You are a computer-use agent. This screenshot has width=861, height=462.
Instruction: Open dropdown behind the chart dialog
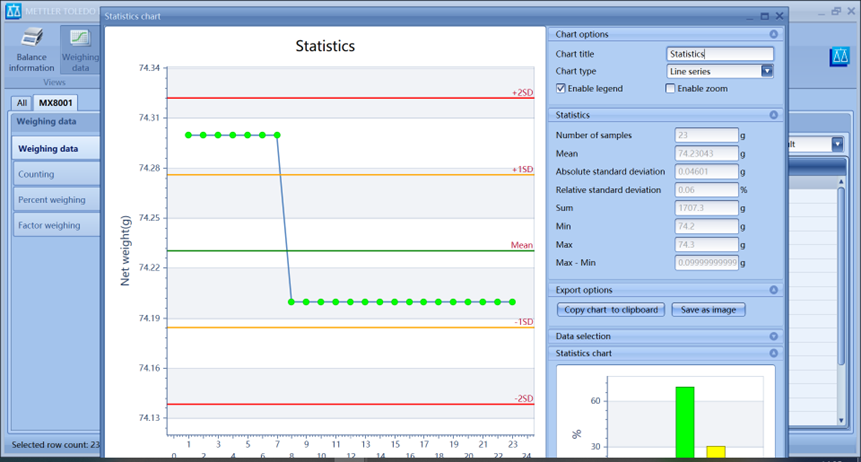point(837,144)
